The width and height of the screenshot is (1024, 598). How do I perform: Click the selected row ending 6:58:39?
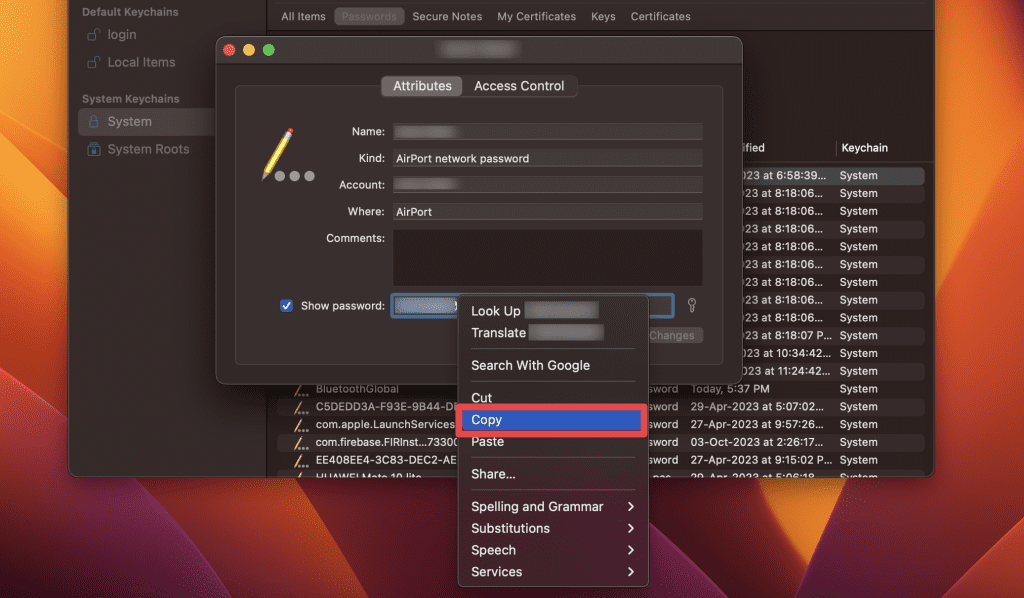[x=833, y=176]
